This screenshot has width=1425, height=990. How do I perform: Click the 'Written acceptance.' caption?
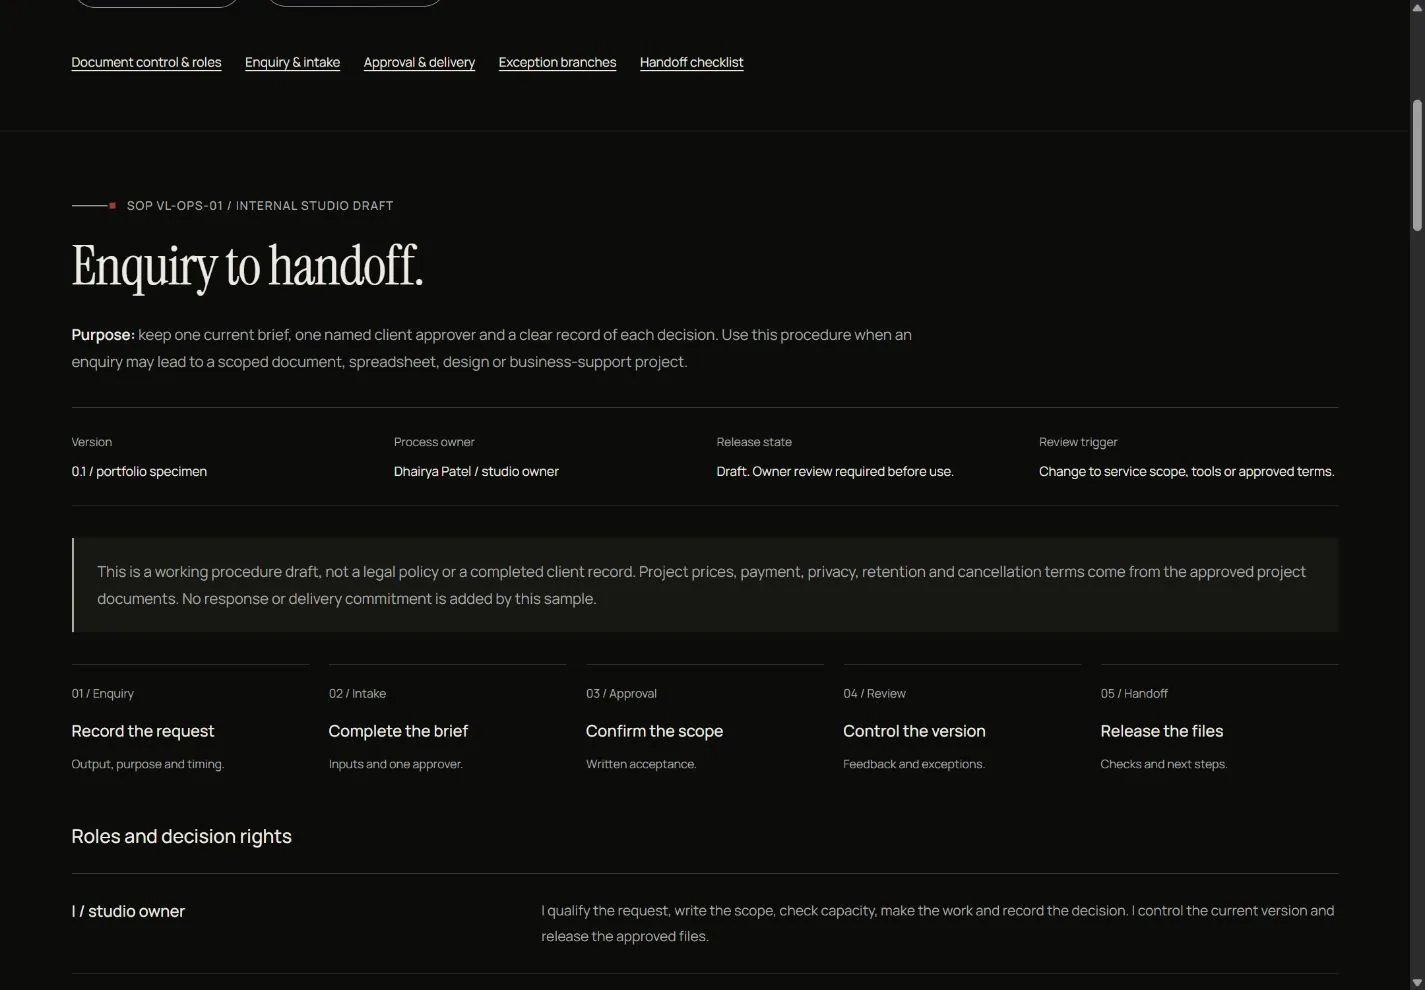[x=641, y=764]
